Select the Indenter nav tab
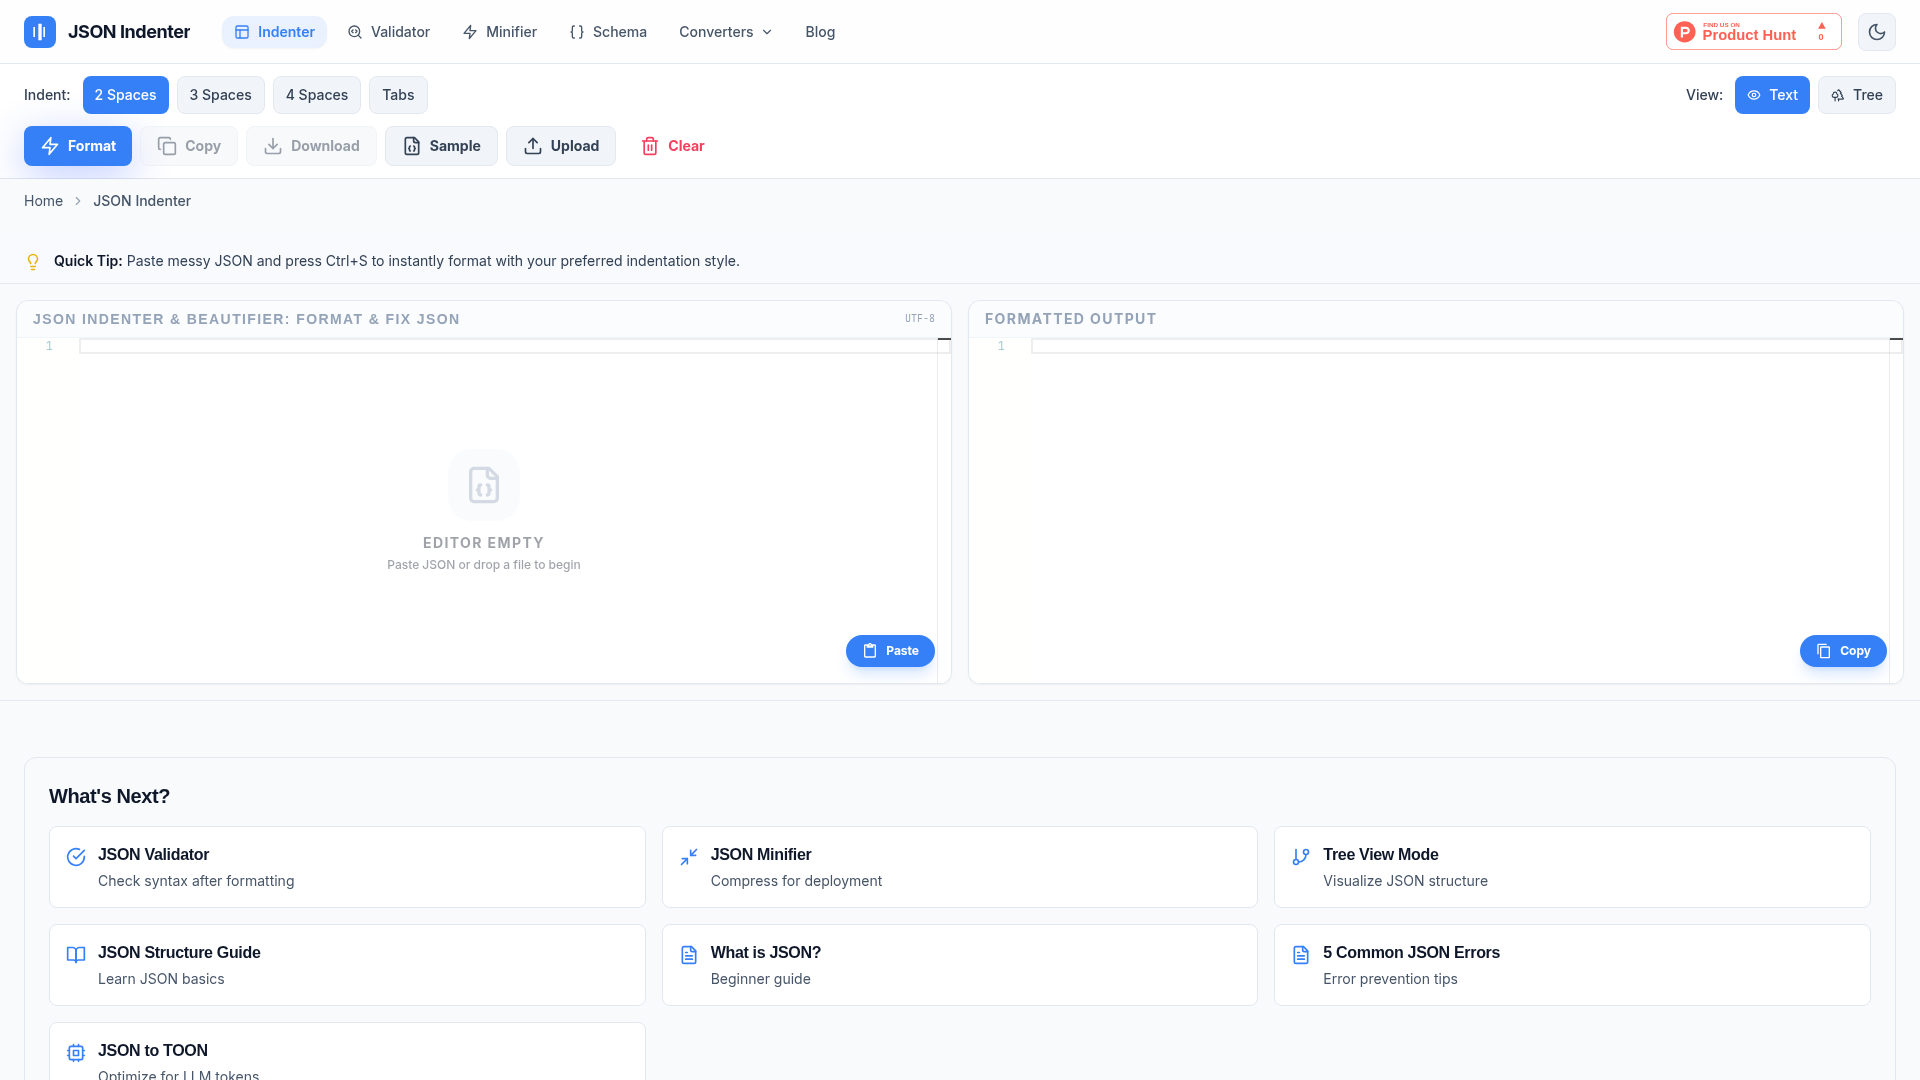Screen dimensions: 1920x1080 point(274,32)
